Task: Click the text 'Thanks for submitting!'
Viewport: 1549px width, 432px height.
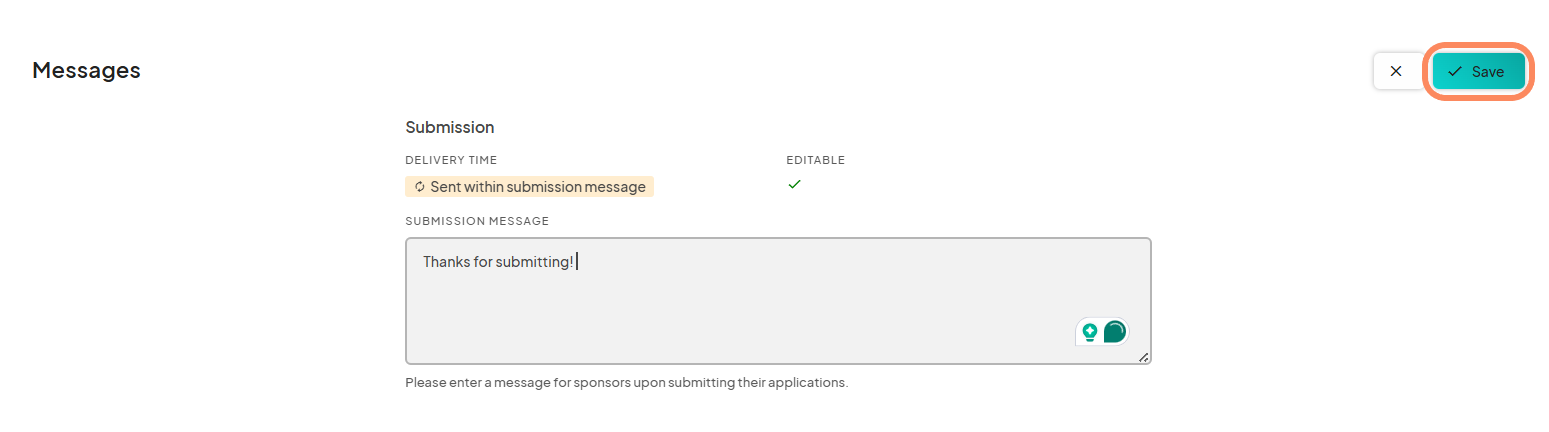Action: 498,262
